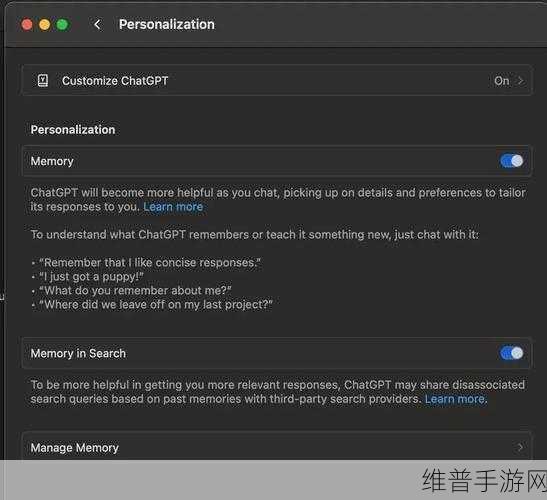The width and height of the screenshot is (547, 500).
Task: Expand Manage Memory via its chevron
Action: (520, 447)
